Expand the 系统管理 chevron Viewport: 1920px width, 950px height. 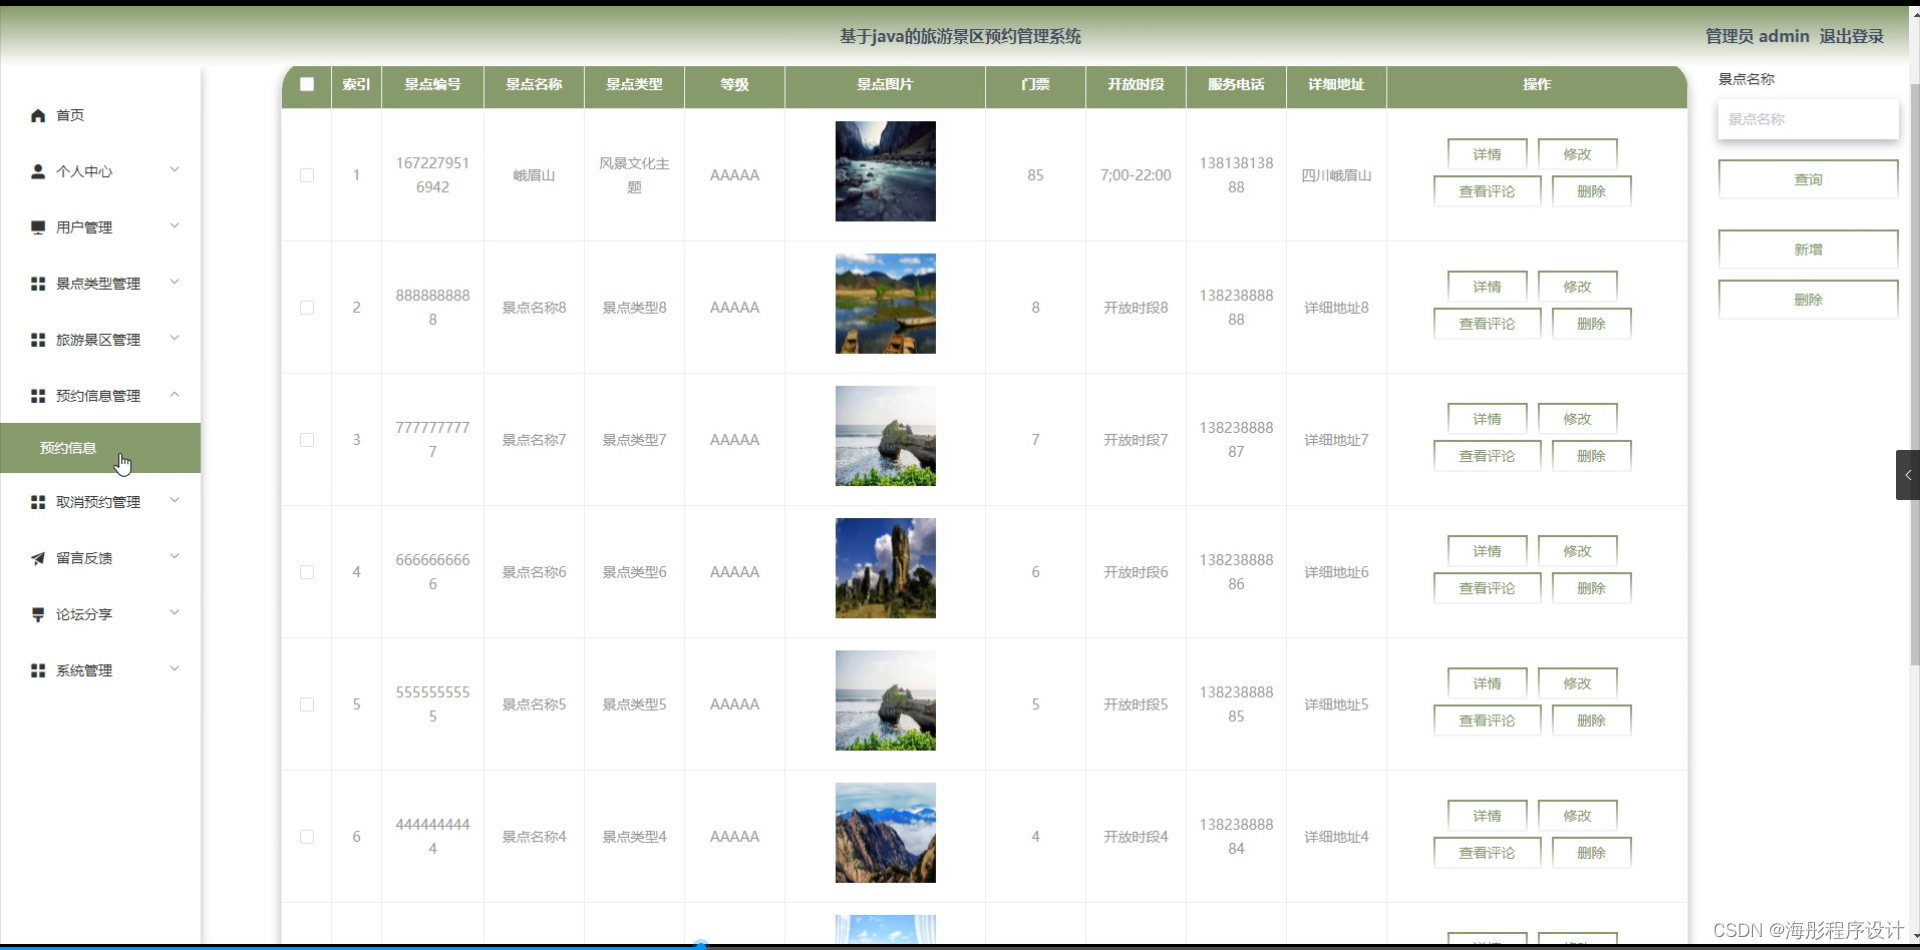tap(175, 668)
